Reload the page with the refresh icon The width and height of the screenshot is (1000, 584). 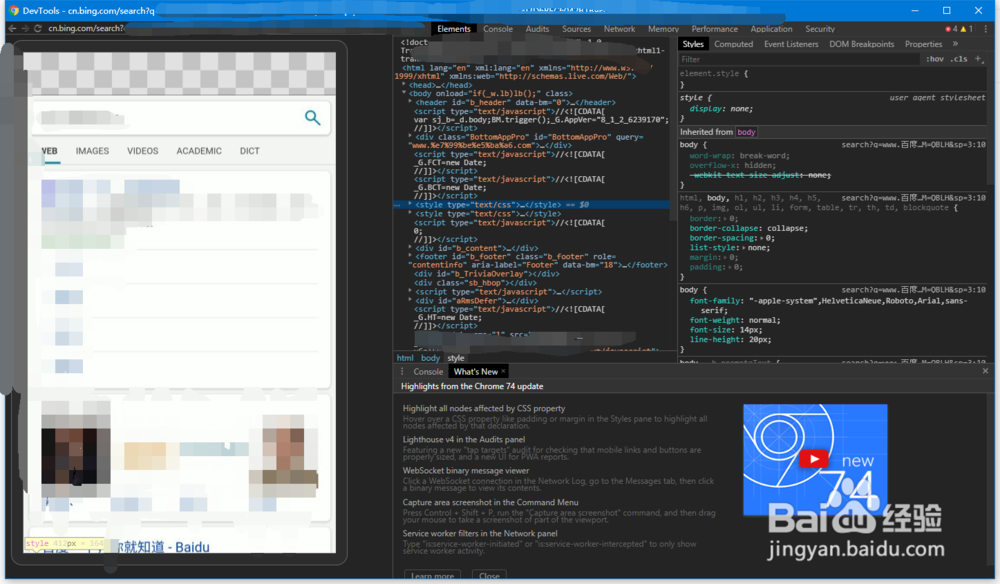point(38,29)
